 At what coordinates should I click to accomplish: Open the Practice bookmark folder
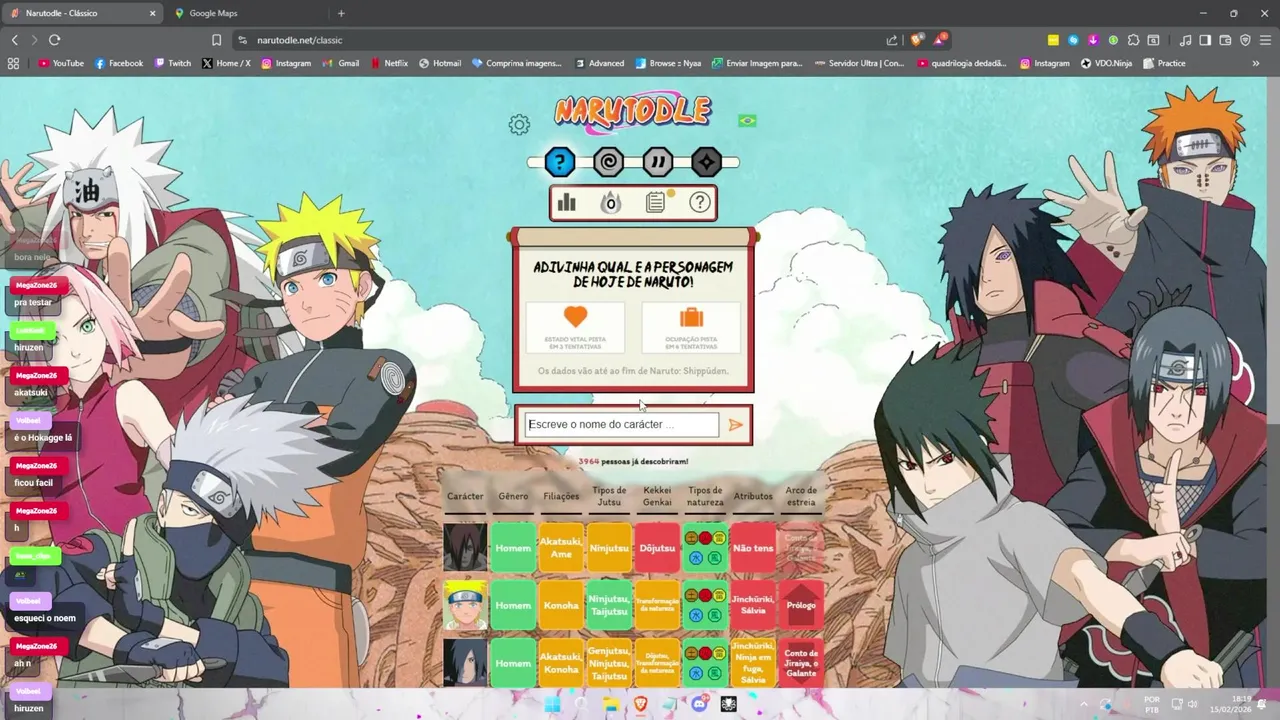pos(1164,63)
